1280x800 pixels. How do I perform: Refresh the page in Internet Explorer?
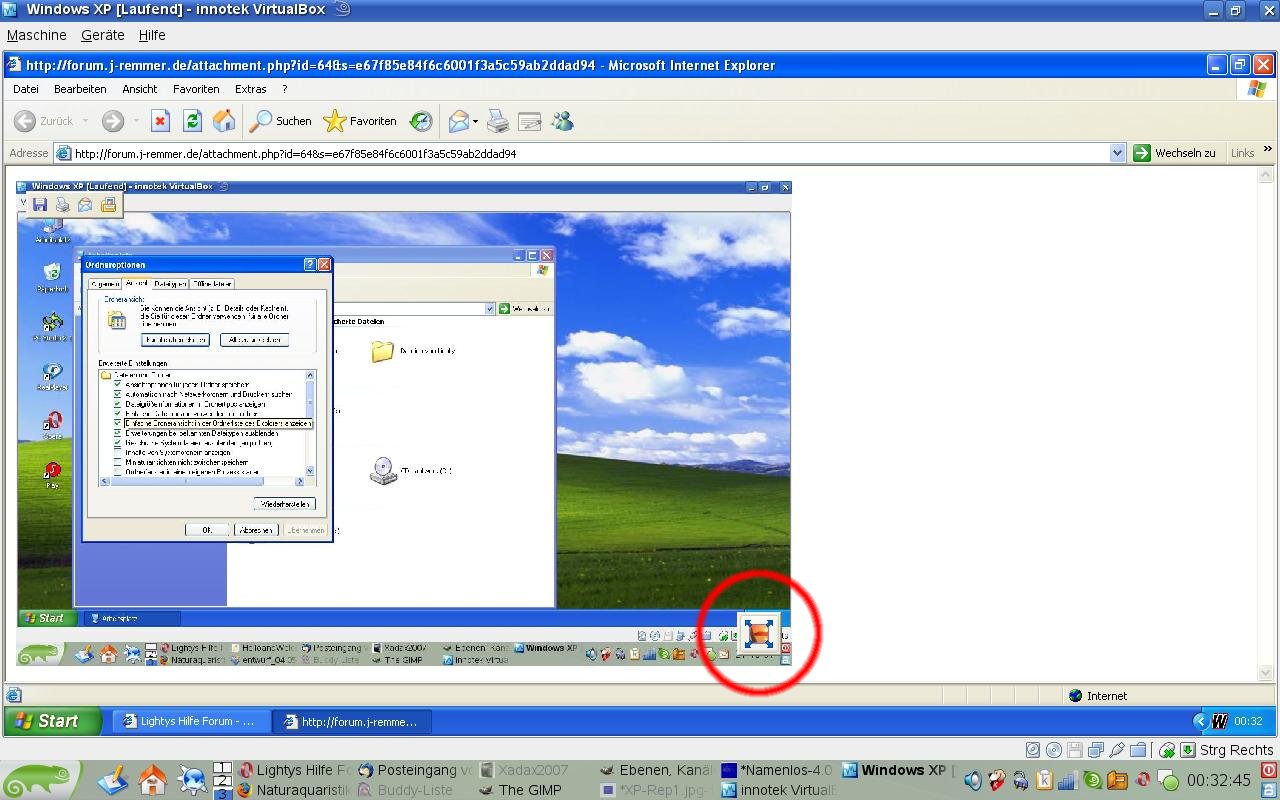click(x=192, y=121)
